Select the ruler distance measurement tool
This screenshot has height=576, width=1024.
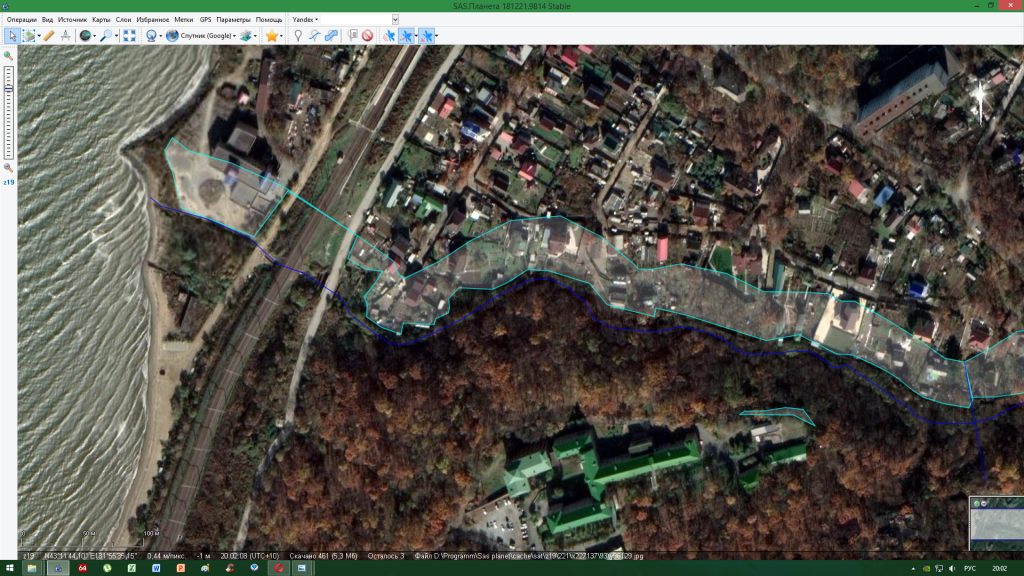click(x=48, y=35)
